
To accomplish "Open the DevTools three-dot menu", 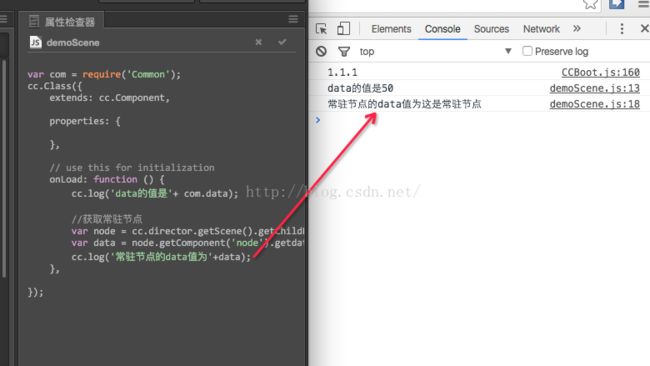I will tap(621, 29).
